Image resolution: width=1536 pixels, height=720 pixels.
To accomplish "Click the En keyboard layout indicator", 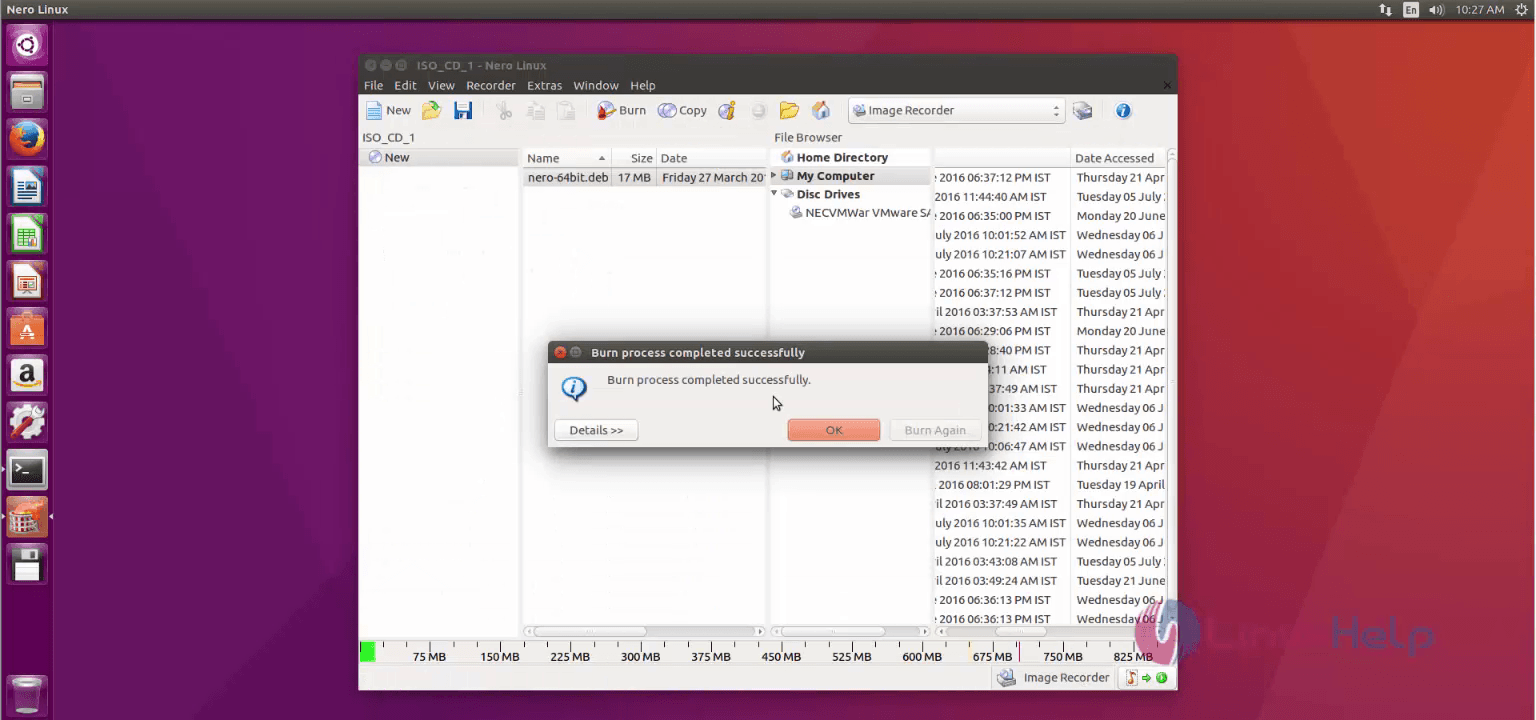I will [x=1411, y=9].
